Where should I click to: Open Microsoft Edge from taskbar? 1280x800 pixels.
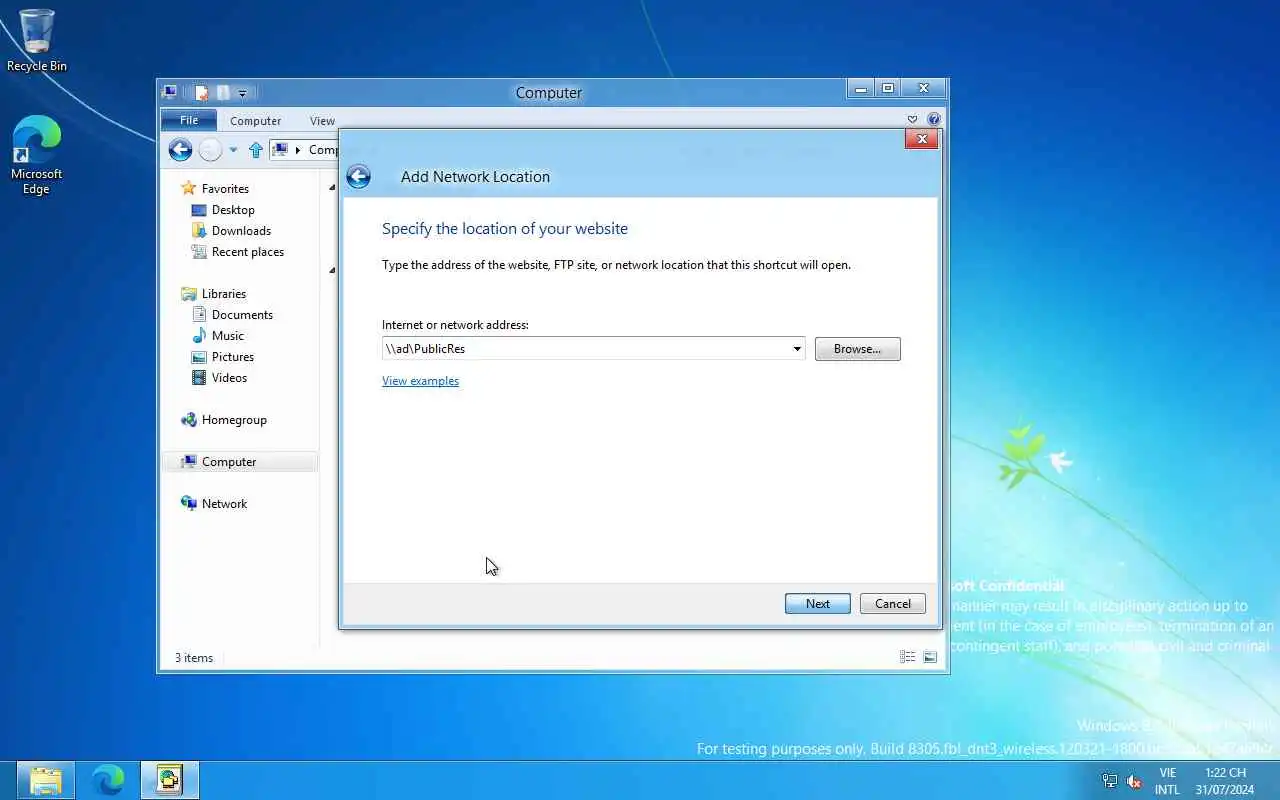[x=108, y=780]
